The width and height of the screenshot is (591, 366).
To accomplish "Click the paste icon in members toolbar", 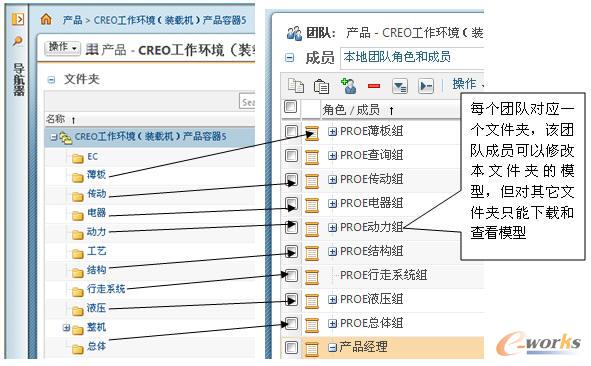I will coord(321,86).
